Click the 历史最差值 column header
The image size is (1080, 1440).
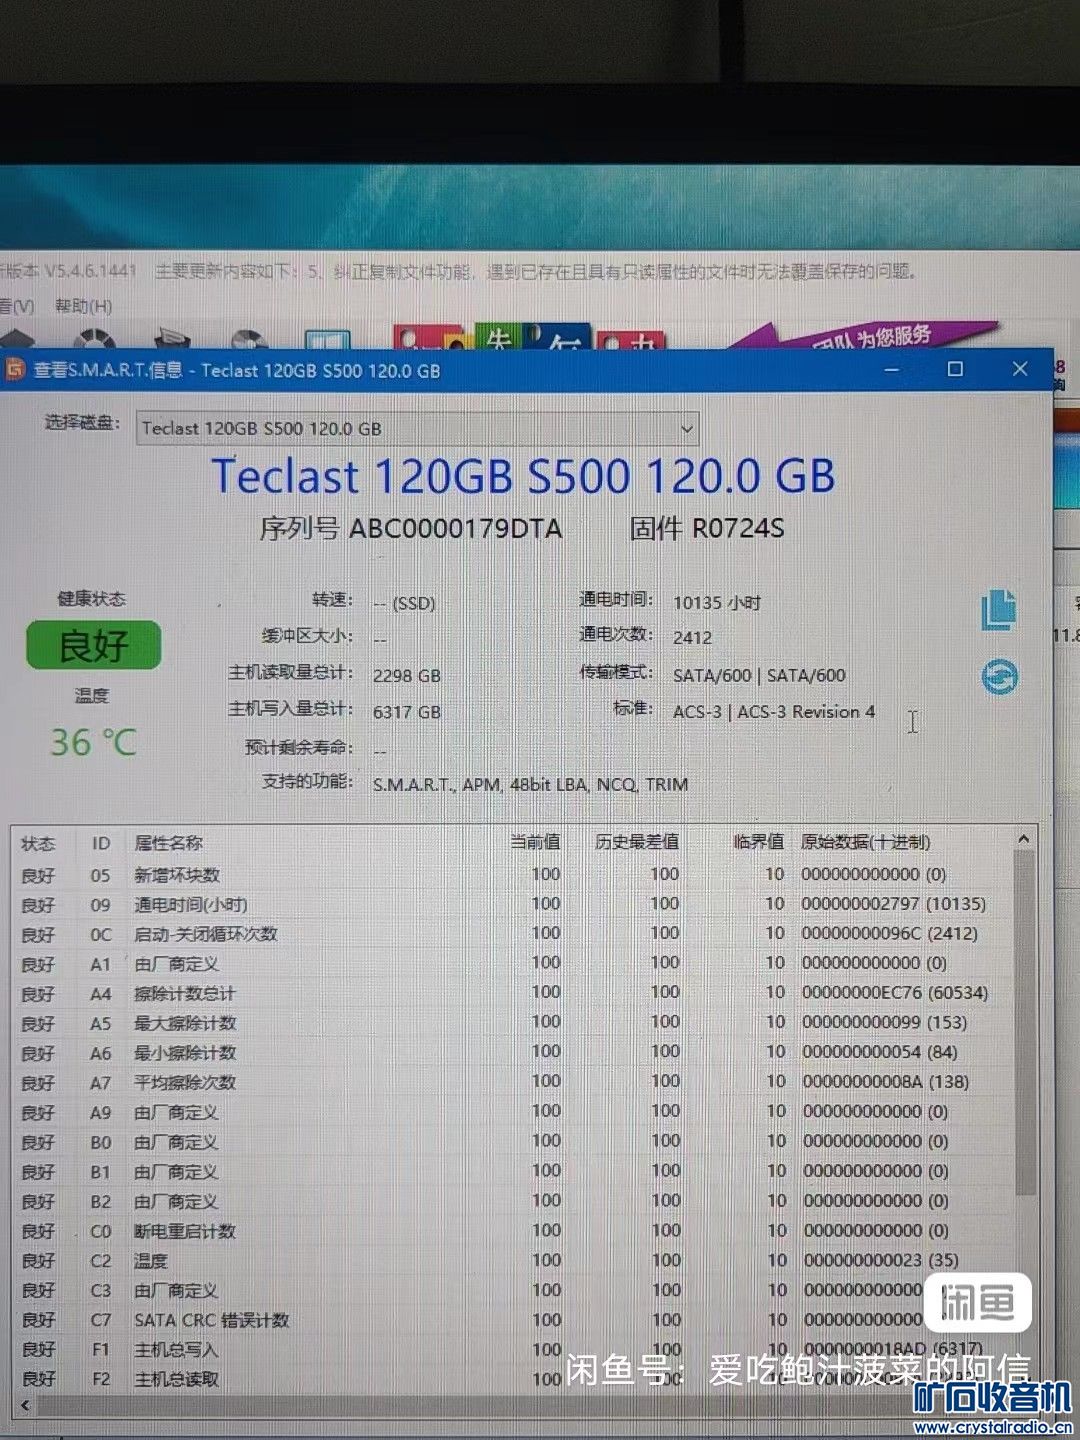point(637,842)
